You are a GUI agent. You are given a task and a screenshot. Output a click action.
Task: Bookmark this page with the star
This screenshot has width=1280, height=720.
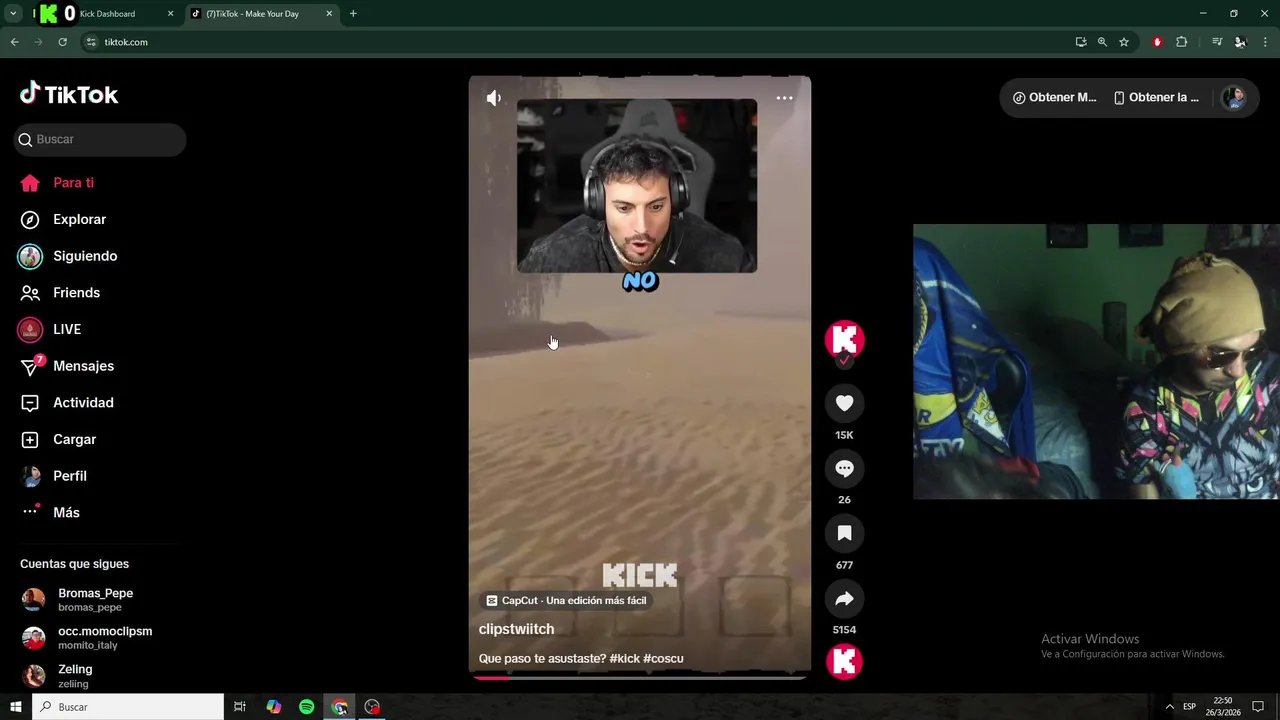click(x=1124, y=42)
